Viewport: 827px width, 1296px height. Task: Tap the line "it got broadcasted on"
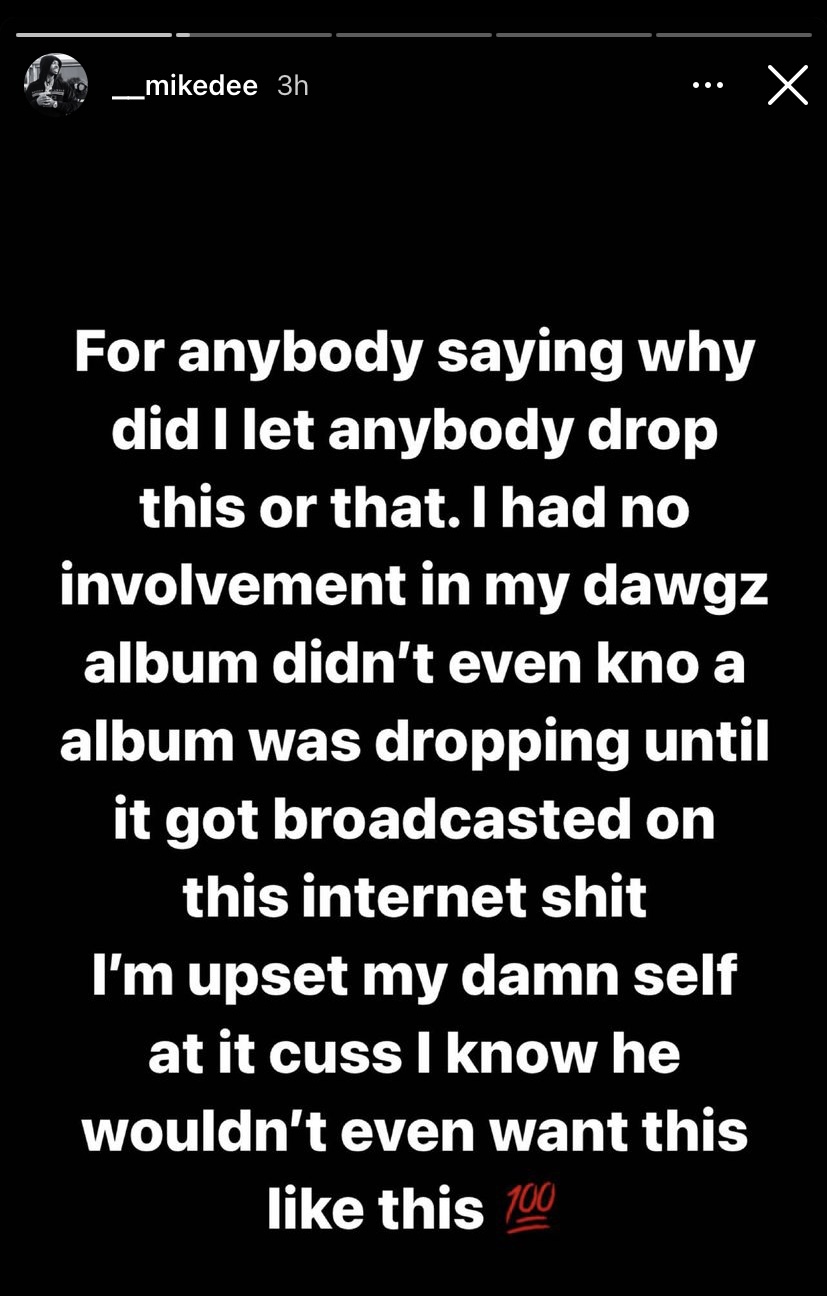pyautogui.click(x=414, y=821)
